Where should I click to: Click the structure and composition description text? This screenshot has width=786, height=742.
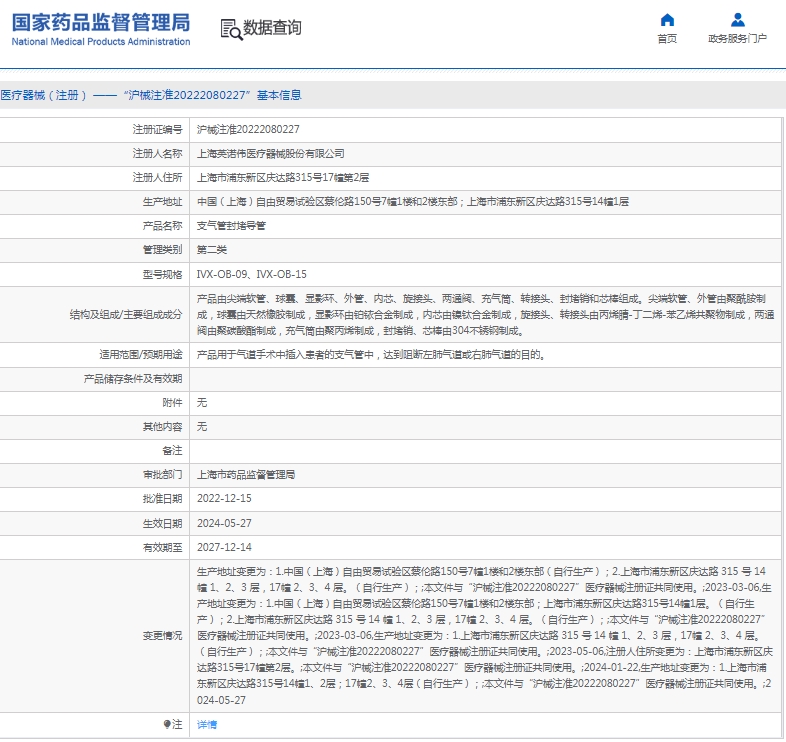(x=485, y=314)
